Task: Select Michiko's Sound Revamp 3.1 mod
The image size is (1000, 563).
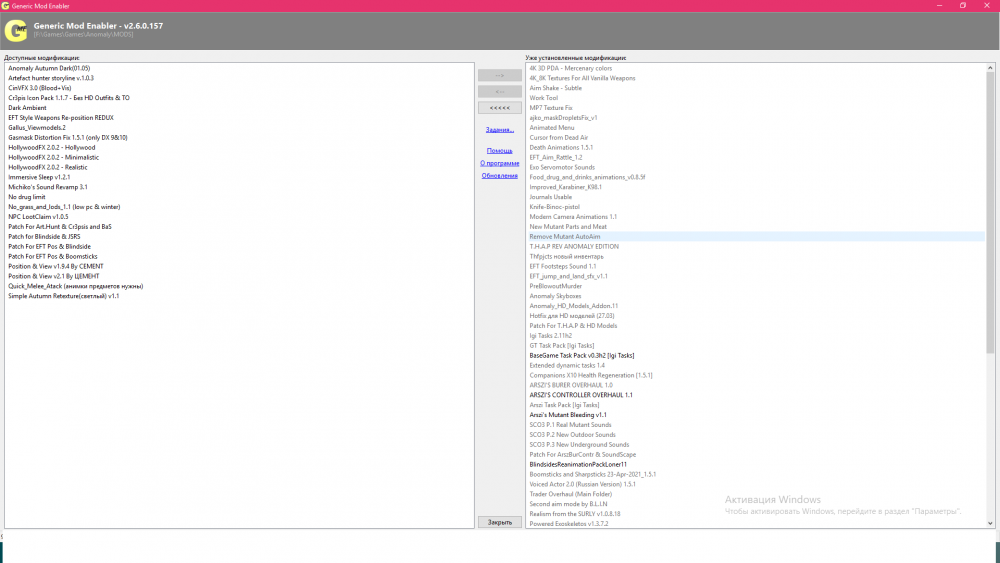Action: click(x=48, y=187)
